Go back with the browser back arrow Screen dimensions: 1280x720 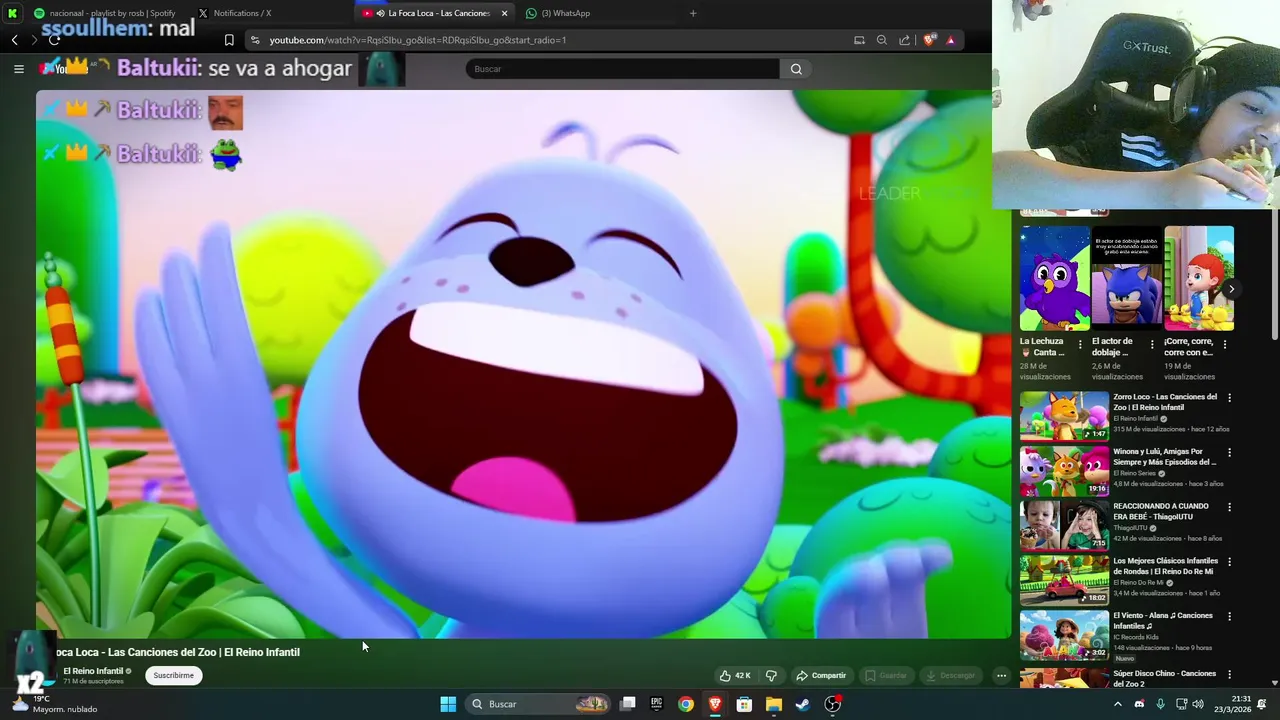(x=15, y=40)
